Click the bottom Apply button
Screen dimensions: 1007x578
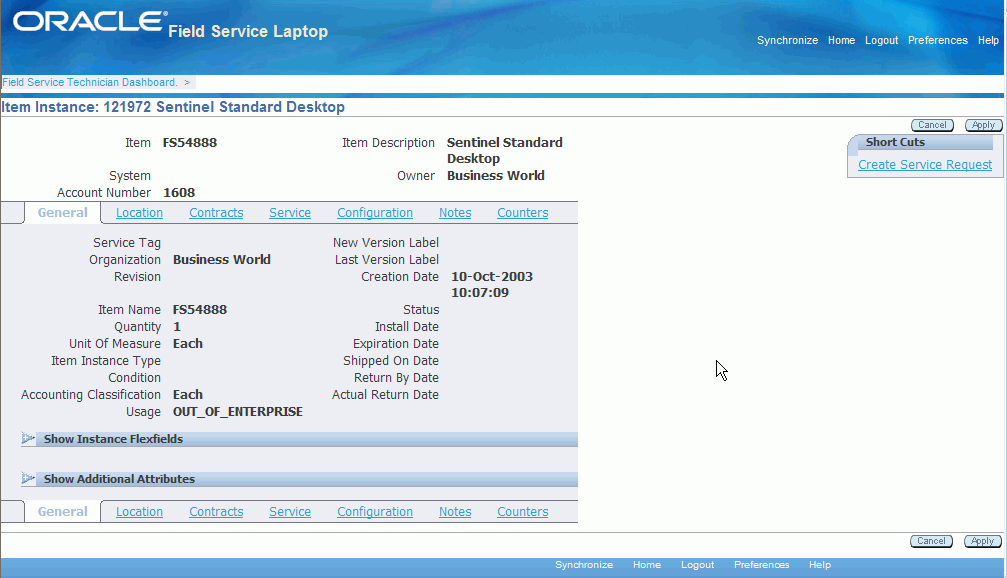pos(983,541)
